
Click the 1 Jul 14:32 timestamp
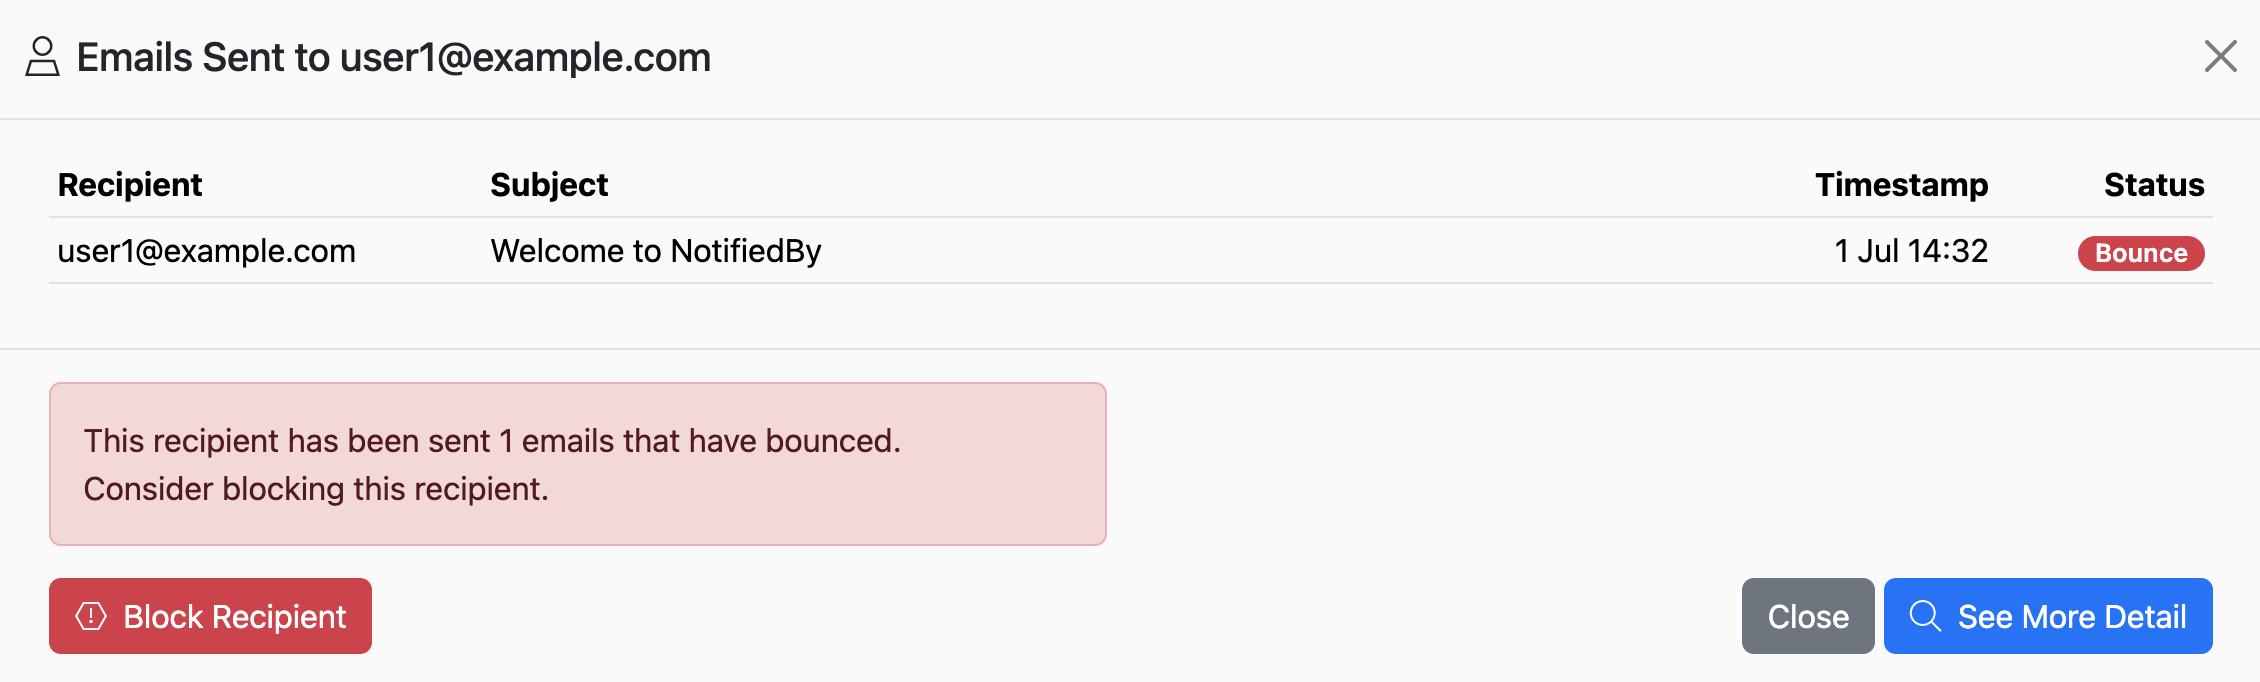coord(1911,251)
